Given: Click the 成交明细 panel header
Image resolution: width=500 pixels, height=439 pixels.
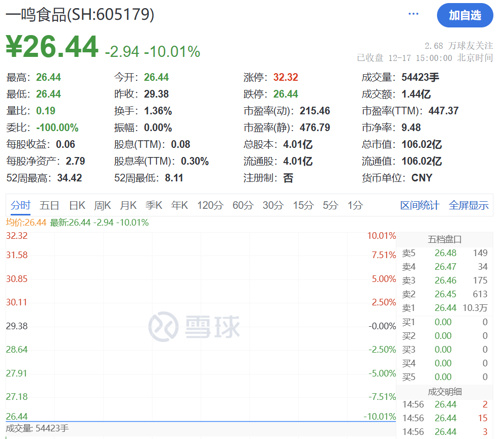Looking at the screenshot, I should 445,392.
